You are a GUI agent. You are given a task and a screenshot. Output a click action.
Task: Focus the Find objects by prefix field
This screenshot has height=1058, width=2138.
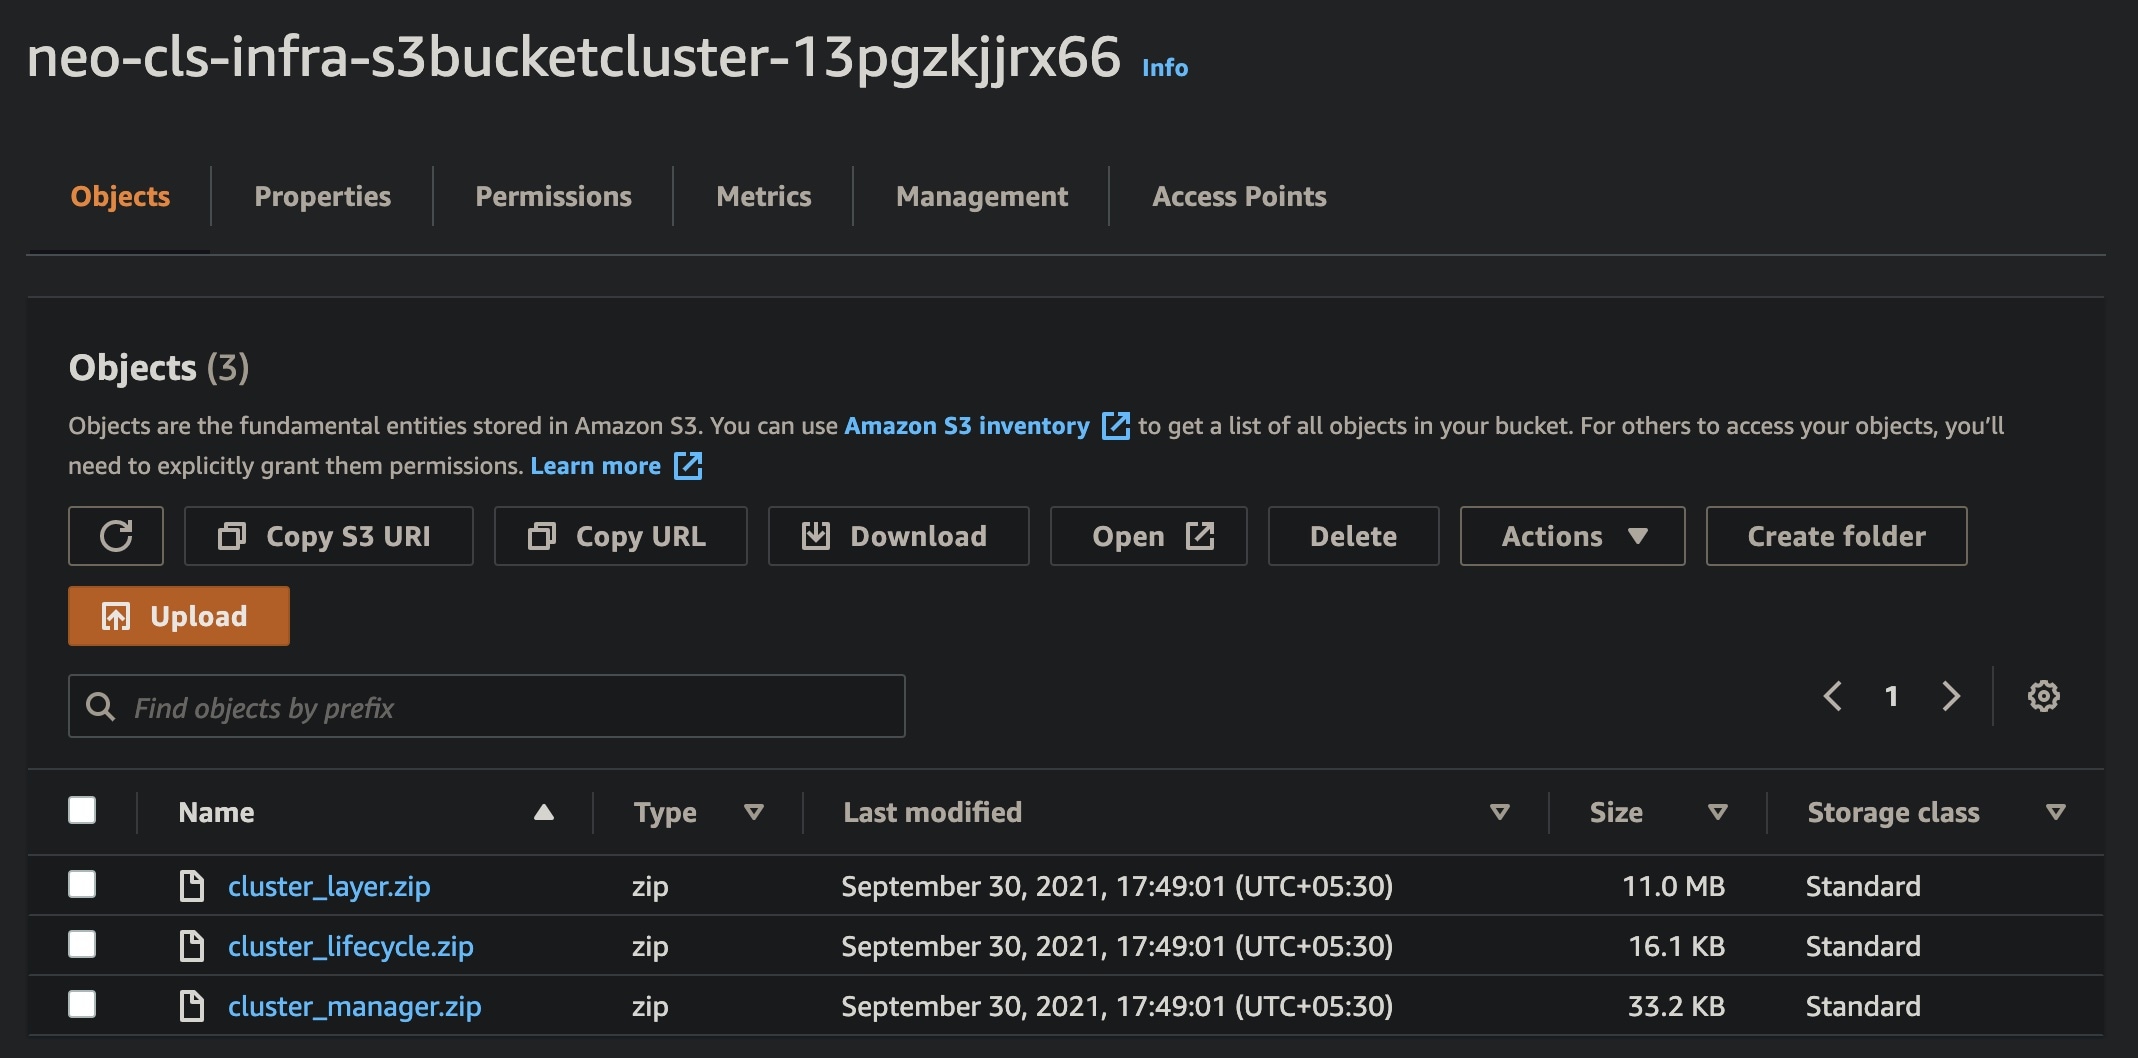tap(487, 706)
